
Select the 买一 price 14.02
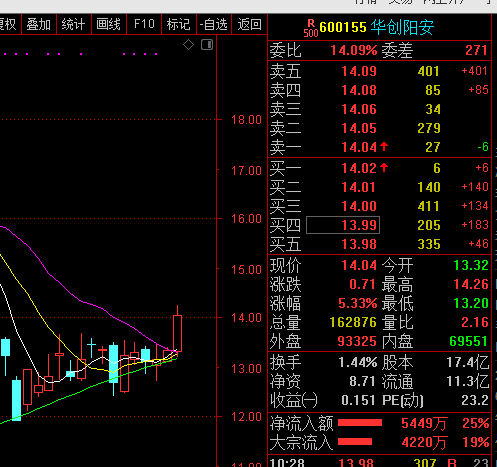tap(359, 168)
